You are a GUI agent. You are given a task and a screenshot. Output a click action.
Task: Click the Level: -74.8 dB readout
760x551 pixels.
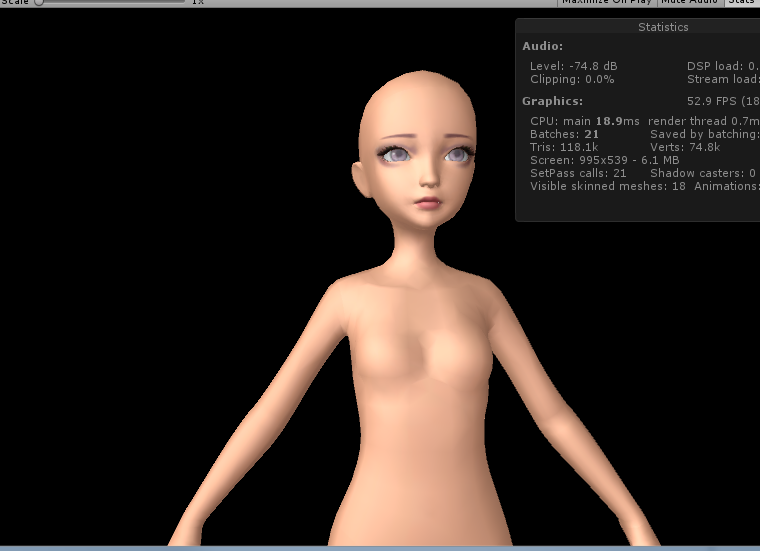point(573,66)
